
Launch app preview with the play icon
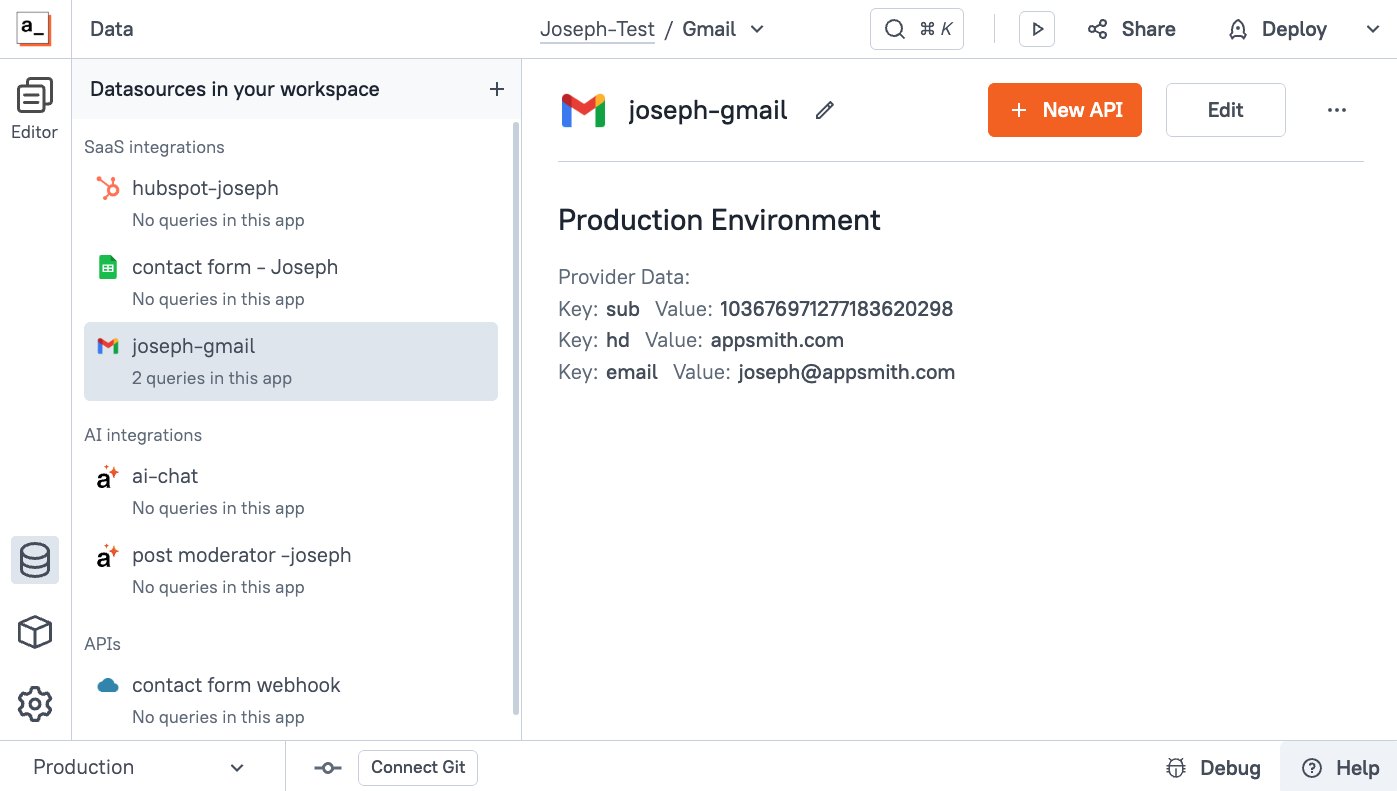pos(1036,29)
